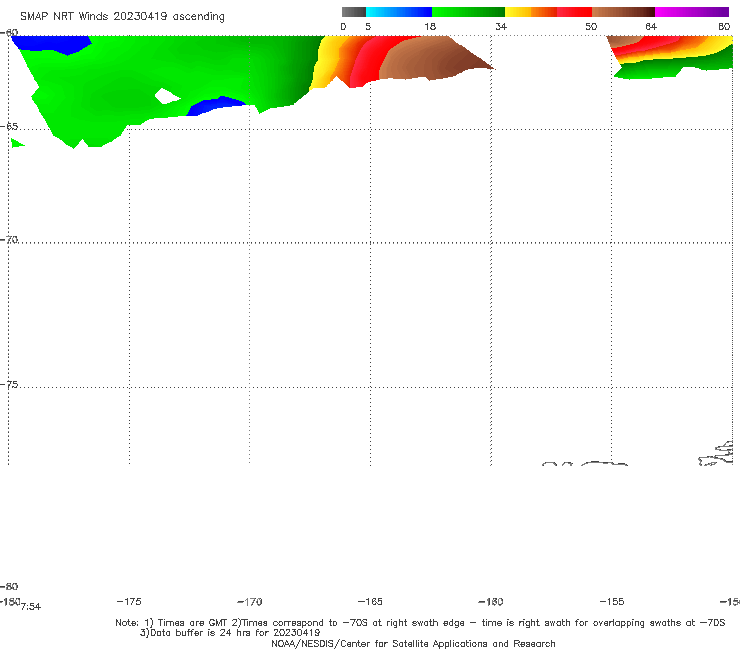740x650 pixels.
Task: Click the swath time label '7:54'
Action: (31, 607)
